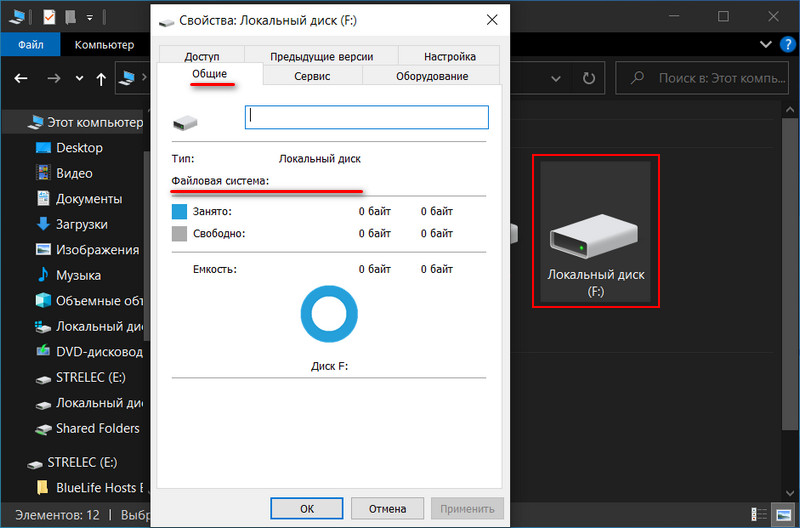The width and height of the screenshot is (800, 528).
Task: Click the disk label input field
Action: pyautogui.click(x=367, y=117)
